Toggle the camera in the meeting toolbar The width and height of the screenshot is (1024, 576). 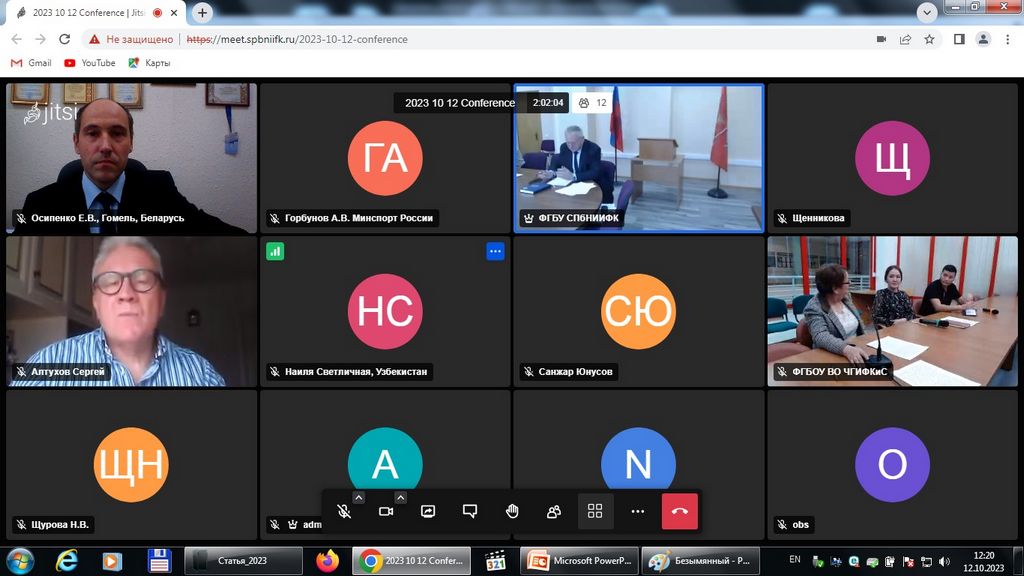[386, 511]
